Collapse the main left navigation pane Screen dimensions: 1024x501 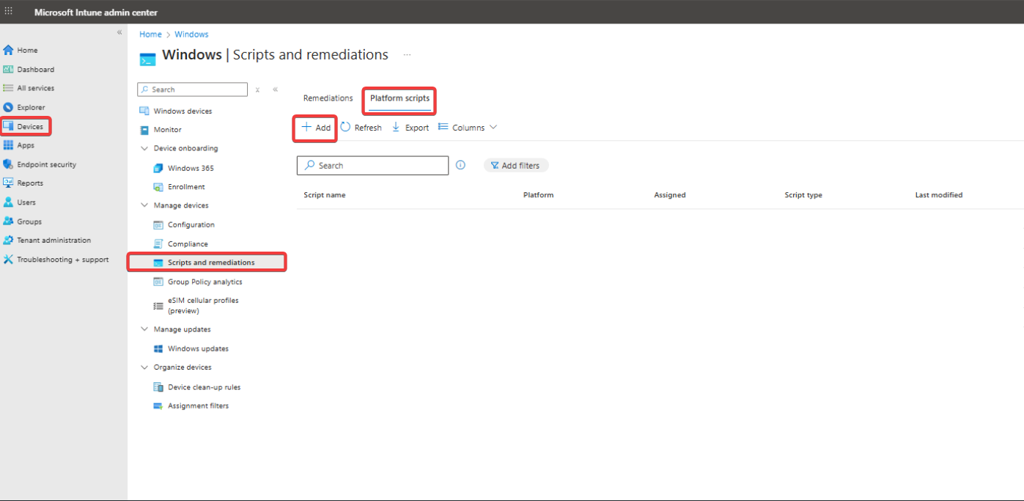coord(120,32)
